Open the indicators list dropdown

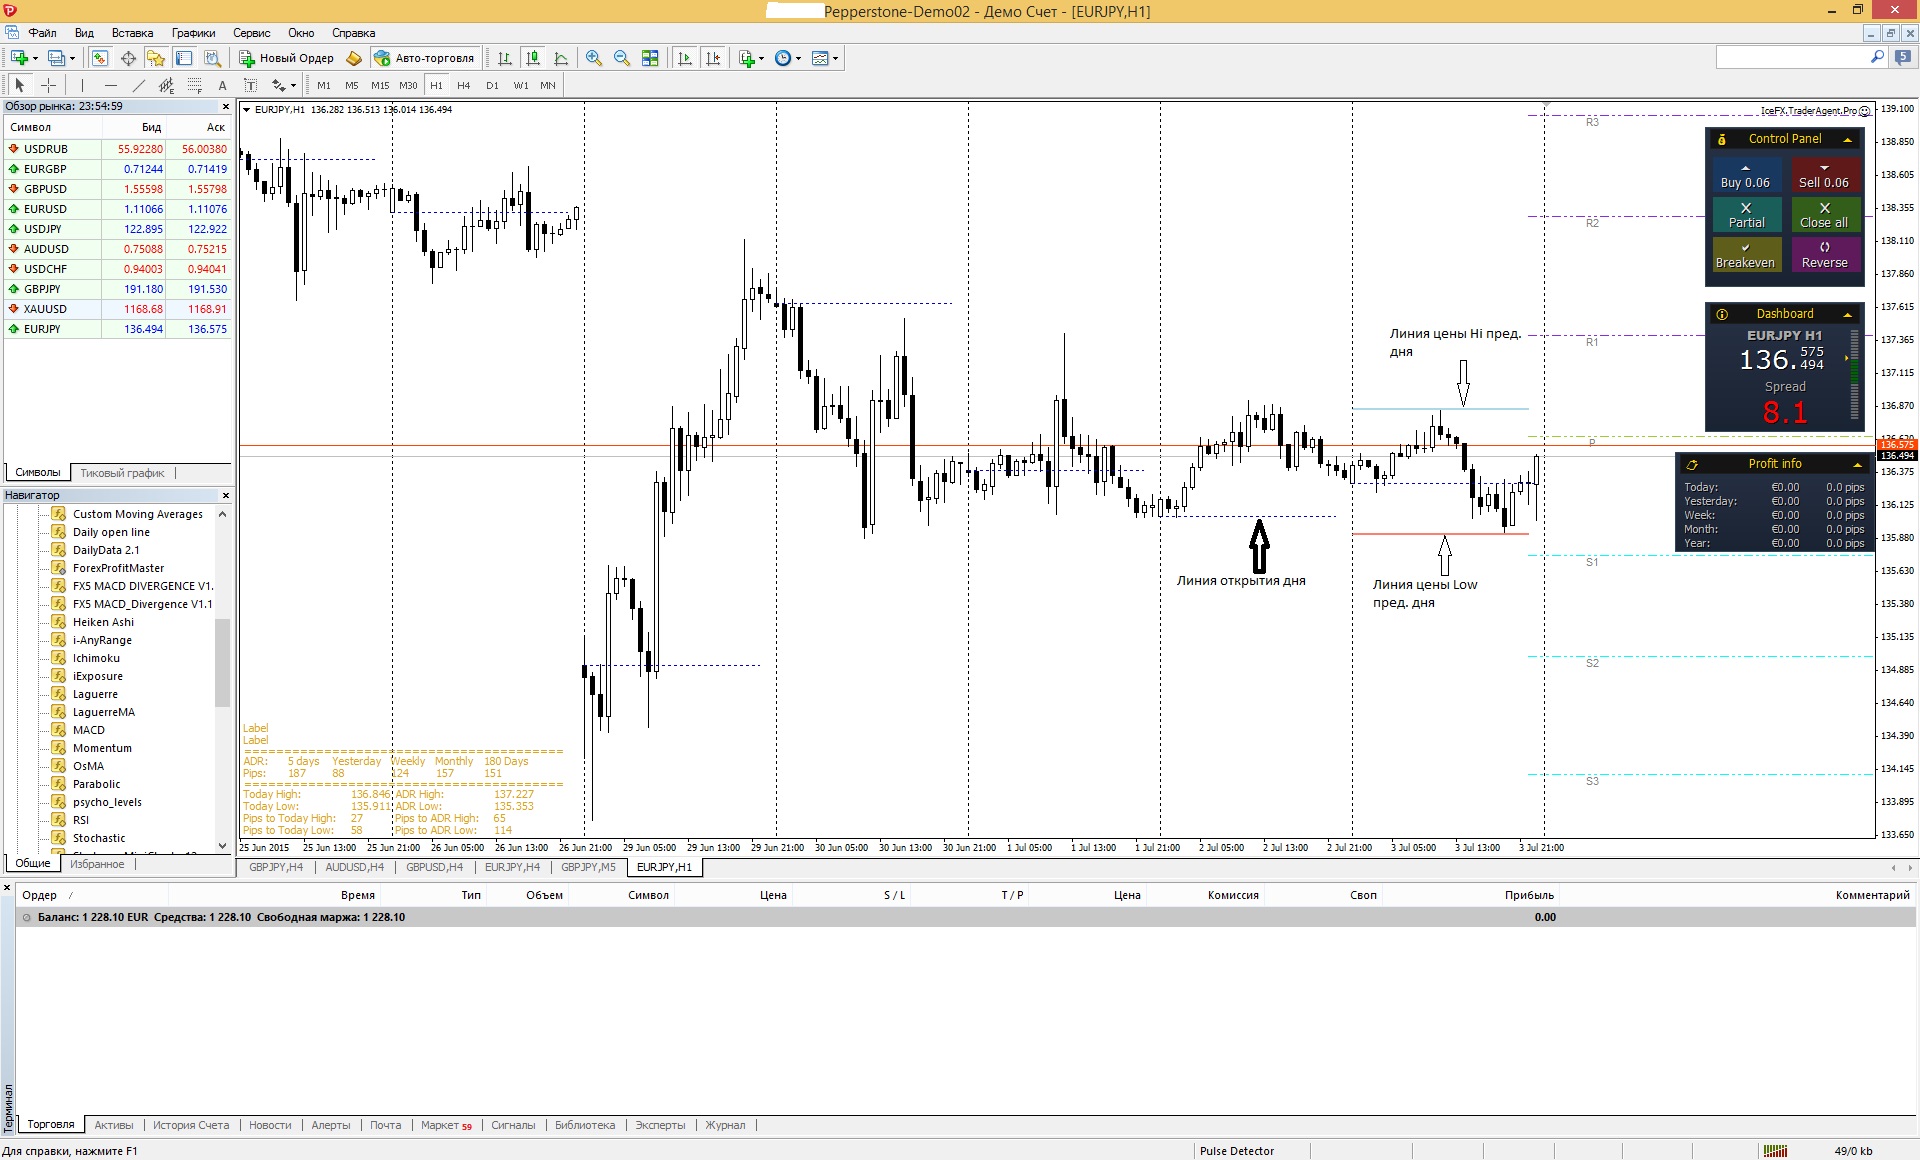[x=751, y=58]
